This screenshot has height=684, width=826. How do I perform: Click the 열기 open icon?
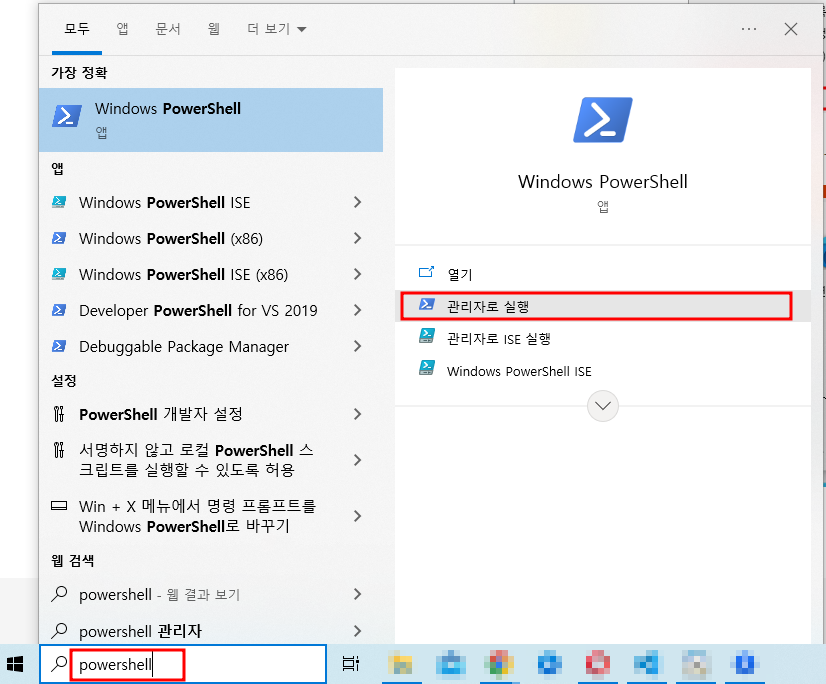pos(426,272)
